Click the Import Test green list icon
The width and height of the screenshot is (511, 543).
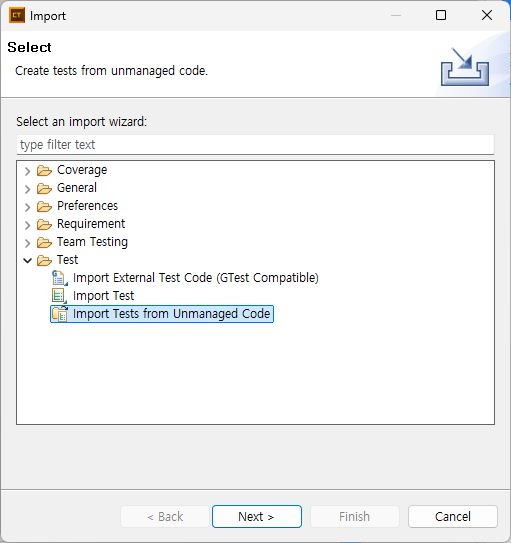(x=59, y=296)
